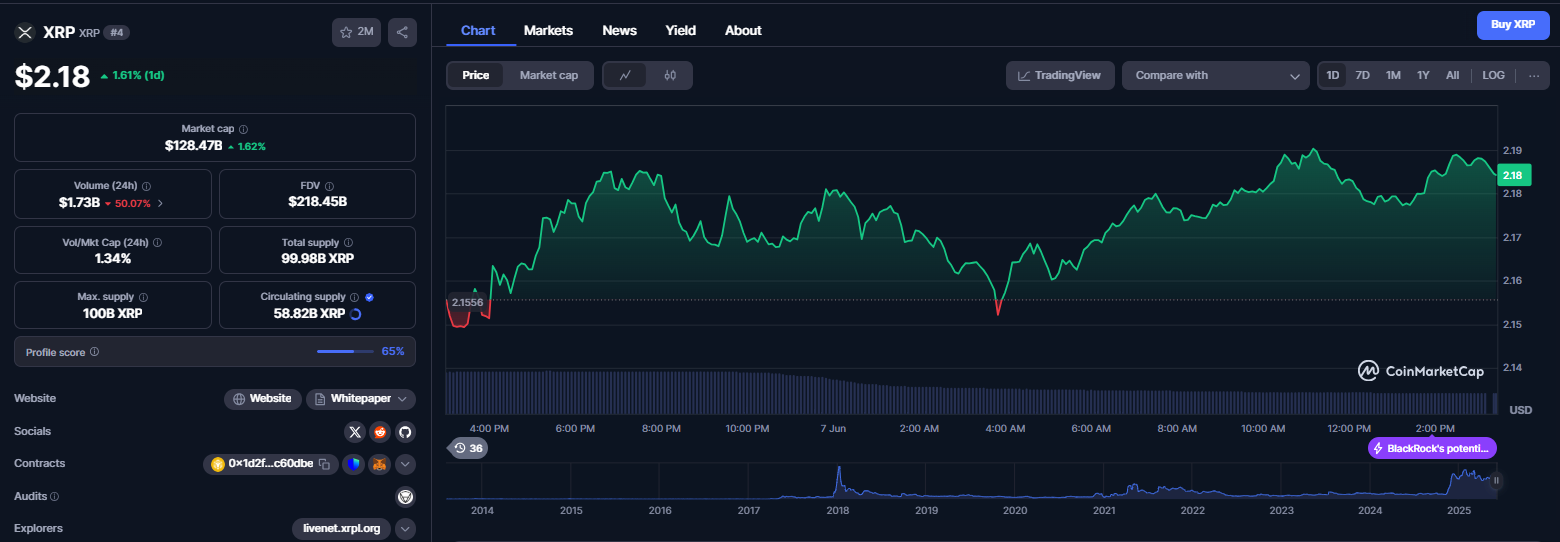The image size is (1560, 542).
Task: Click the Buy XRP button
Action: click(x=1513, y=24)
